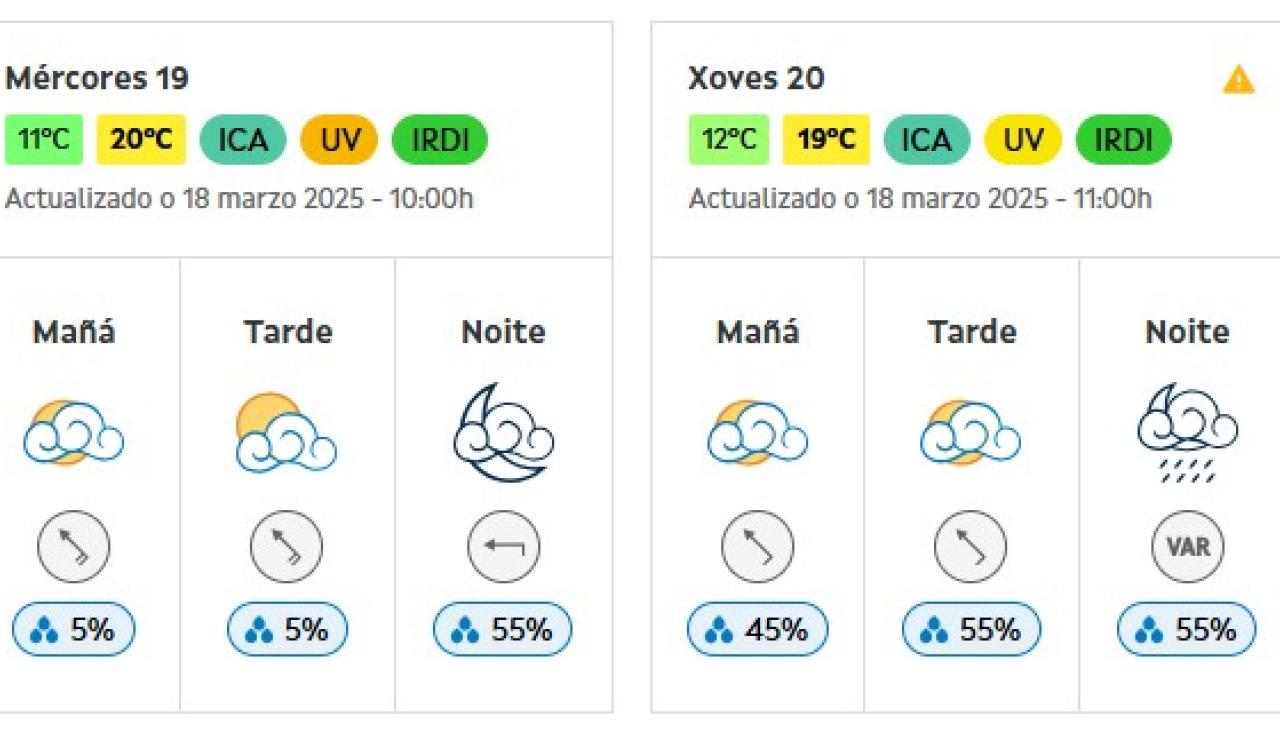This screenshot has width=1280, height=732.
Task: Open orange UV index badge for Mércores
Action: point(339,140)
